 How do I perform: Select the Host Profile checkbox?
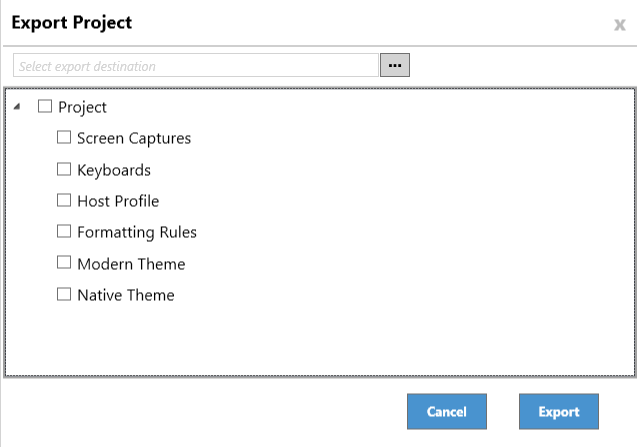[x=64, y=201]
